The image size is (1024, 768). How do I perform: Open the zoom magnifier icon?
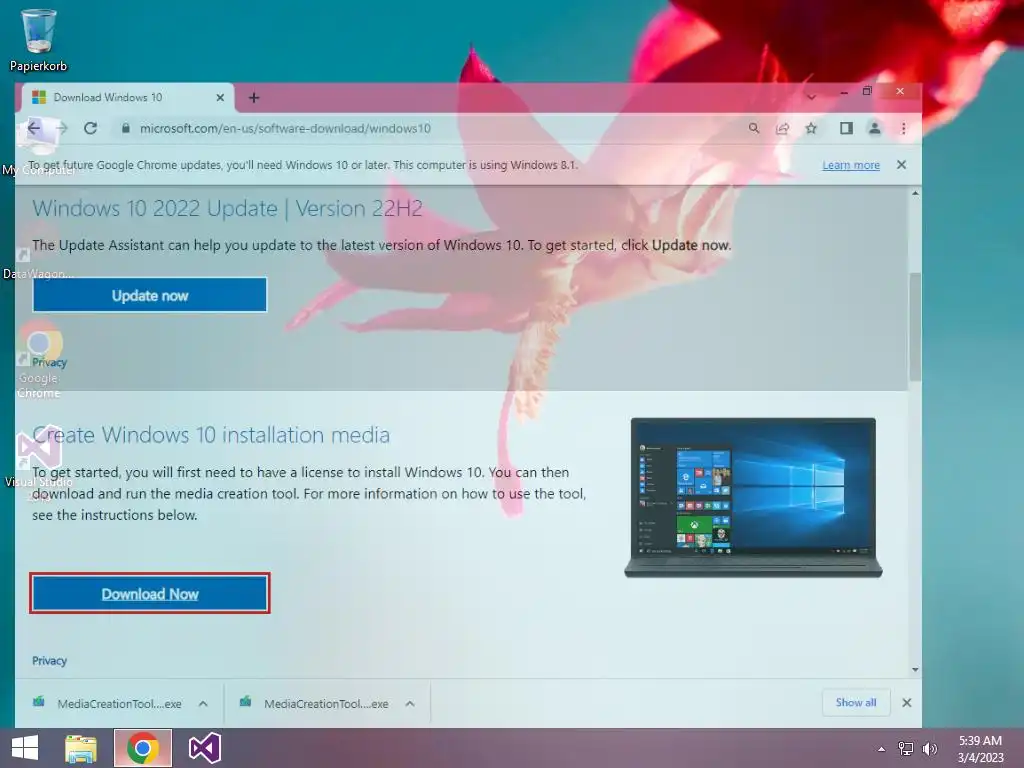(754, 128)
